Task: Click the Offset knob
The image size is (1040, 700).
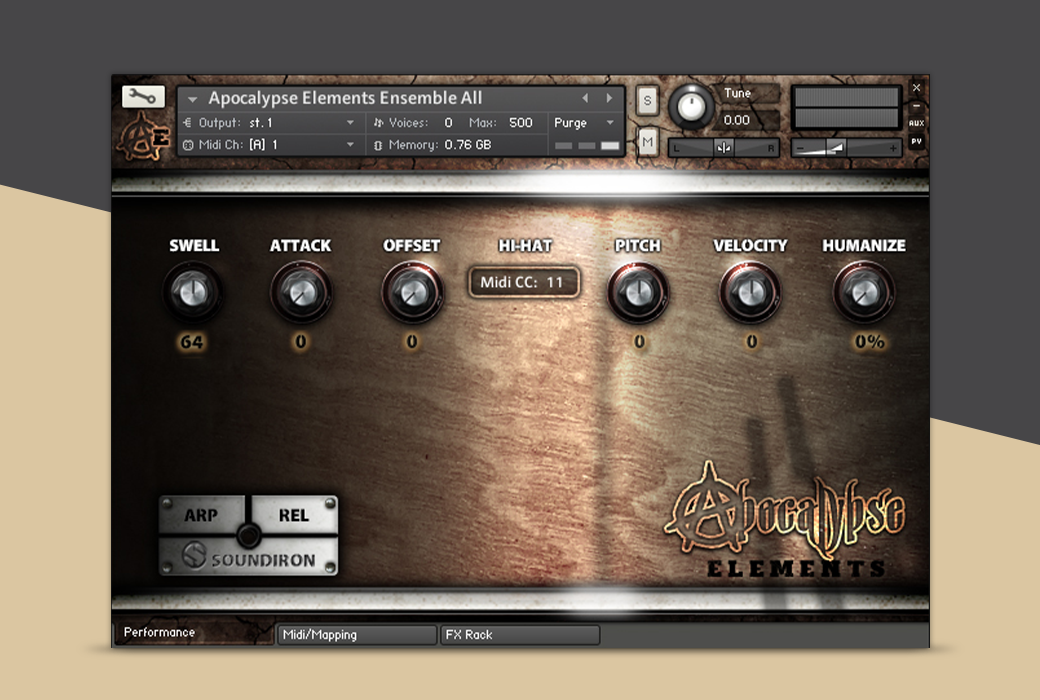Action: 412,292
